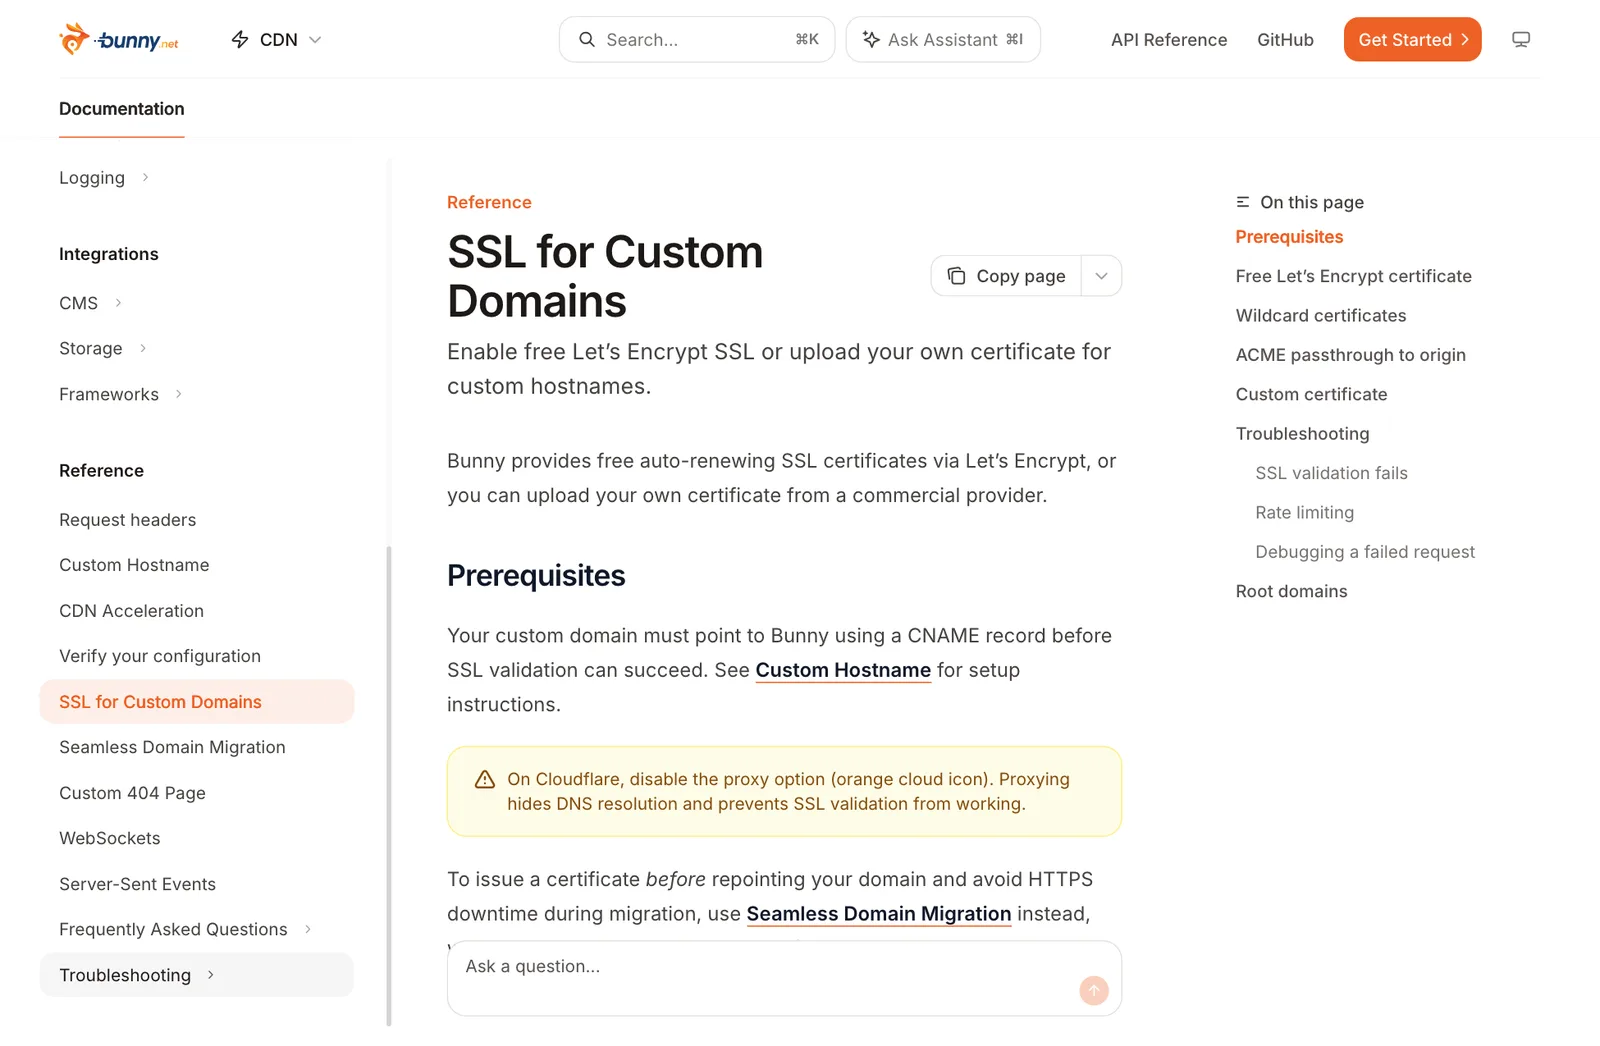Click the Copy page button
Screen dimensions: 1600x1046
point(1006,276)
